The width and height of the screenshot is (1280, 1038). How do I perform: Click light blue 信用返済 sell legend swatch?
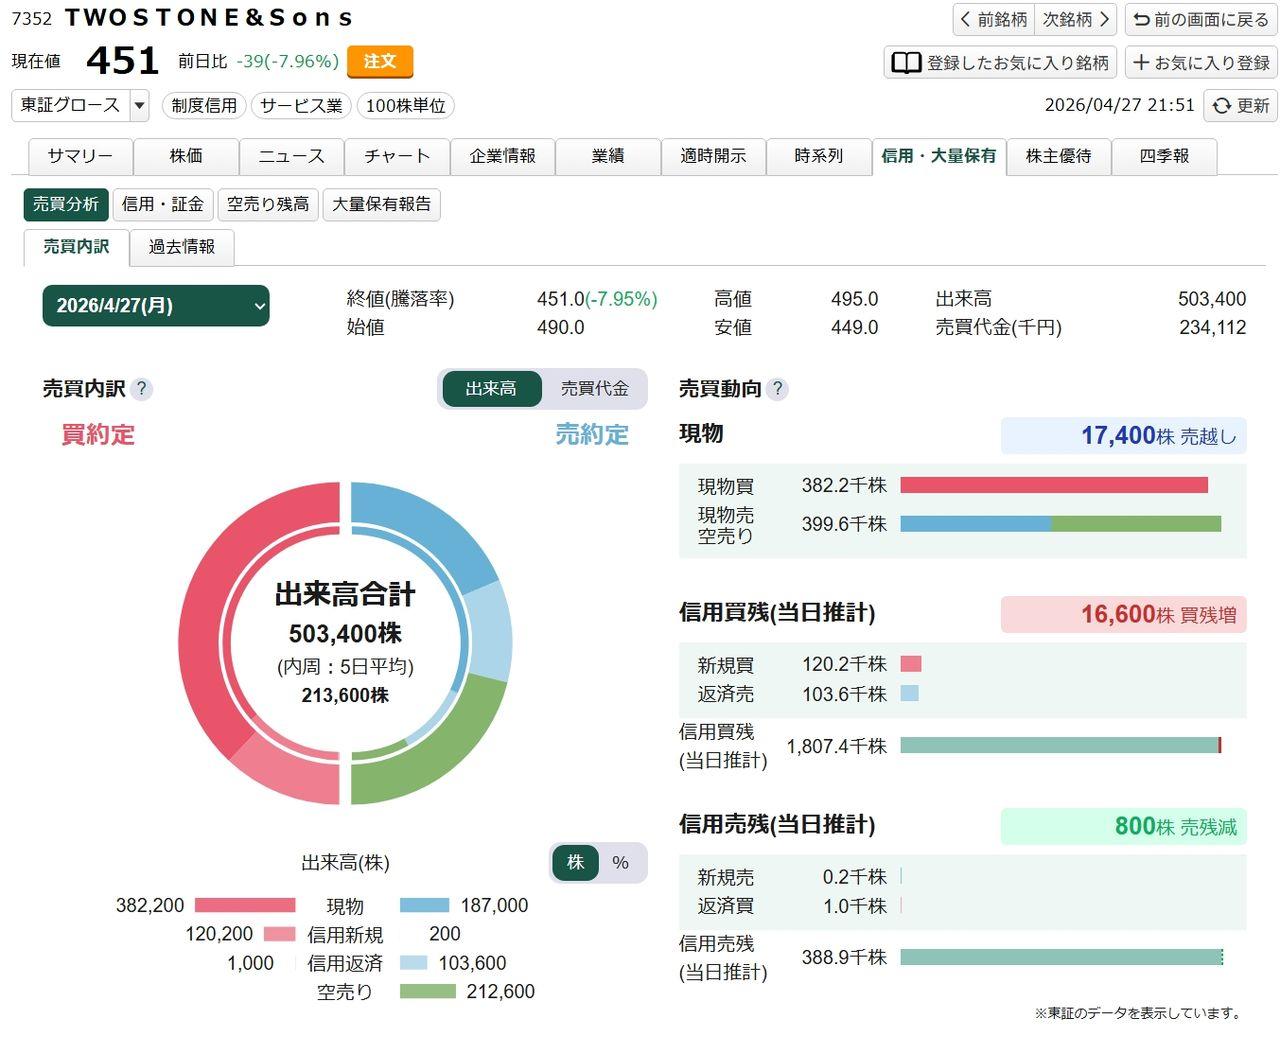pyautogui.click(x=414, y=963)
